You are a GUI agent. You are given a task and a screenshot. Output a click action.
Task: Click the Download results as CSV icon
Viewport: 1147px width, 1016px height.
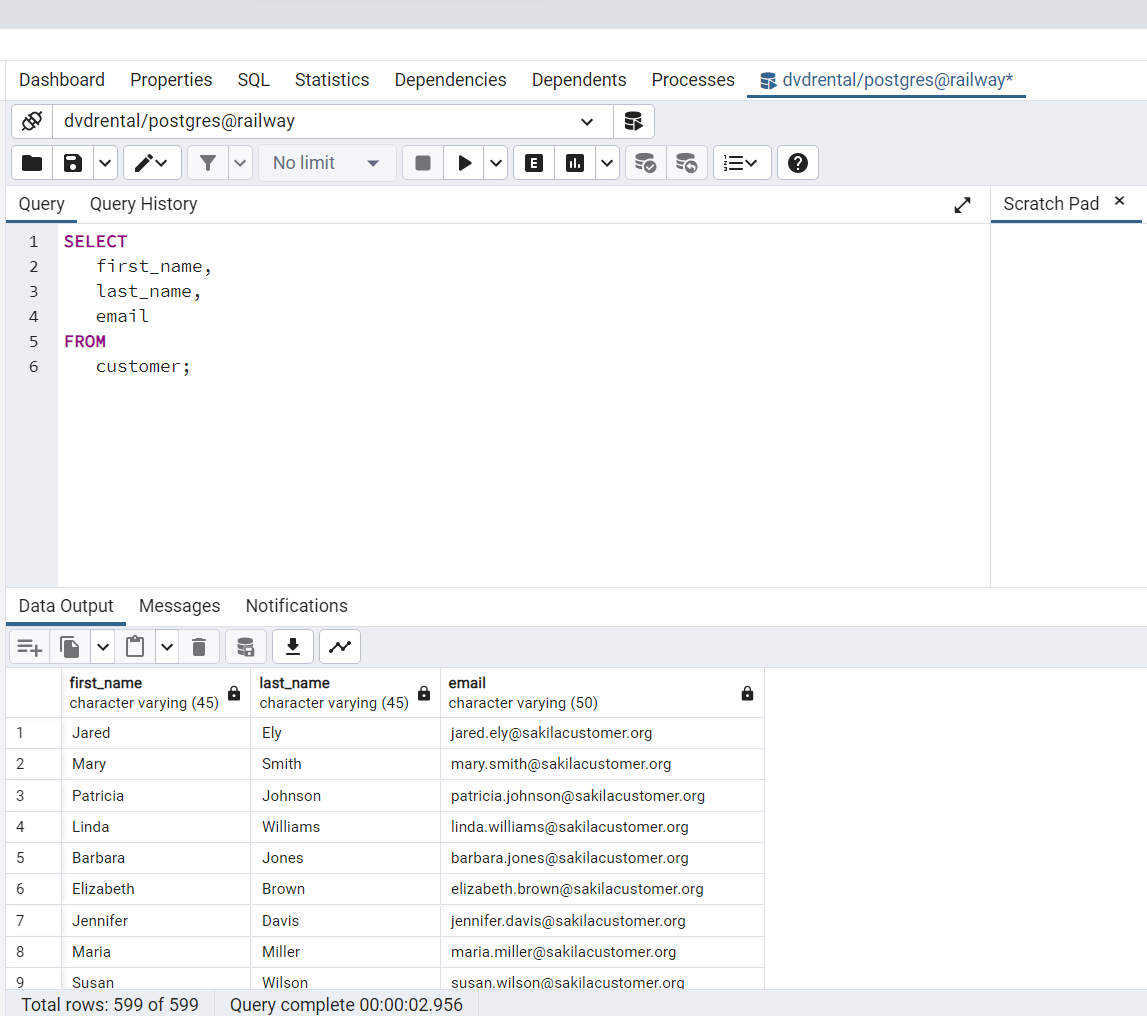click(293, 647)
